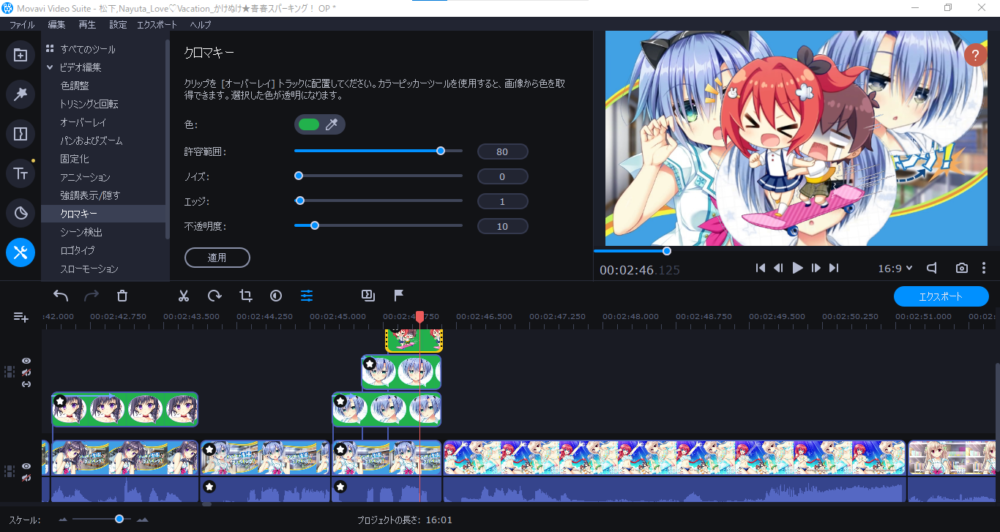Image resolution: width=1000 pixels, height=532 pixels.
Task: Toggle overlay track link icon
Action: click(26, 384)
